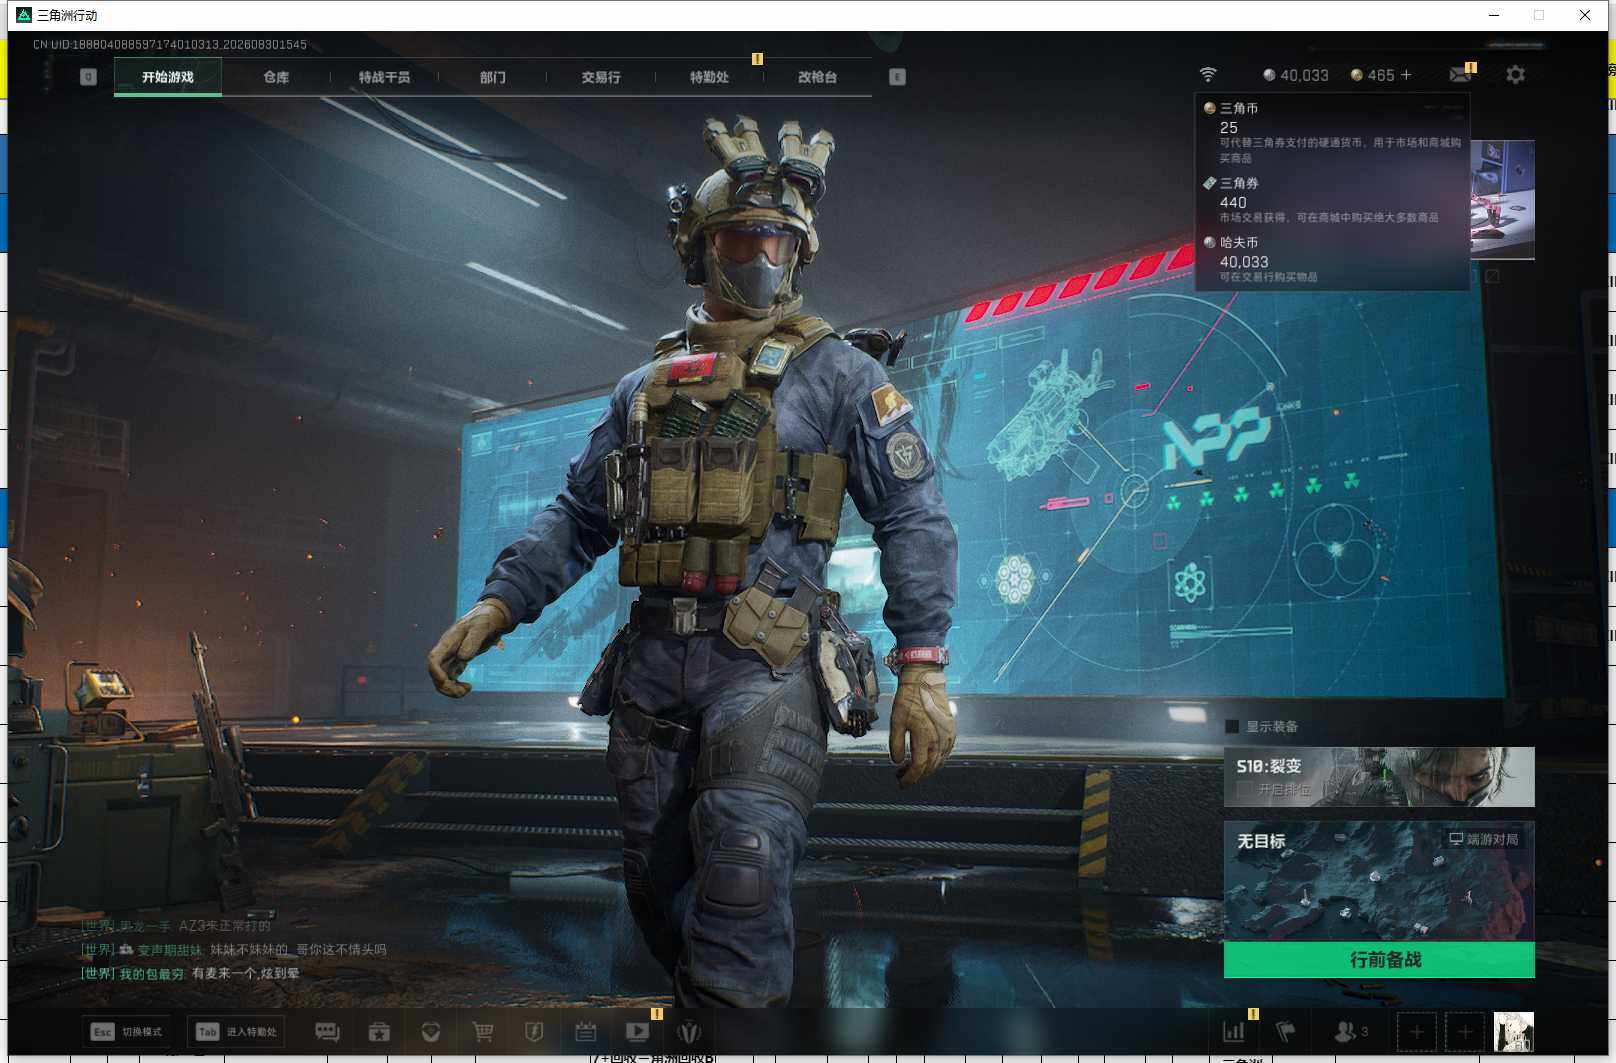1616x1063 pixels.
Task: Open the lightning shield icon
Action: (x=534, y=1032)
